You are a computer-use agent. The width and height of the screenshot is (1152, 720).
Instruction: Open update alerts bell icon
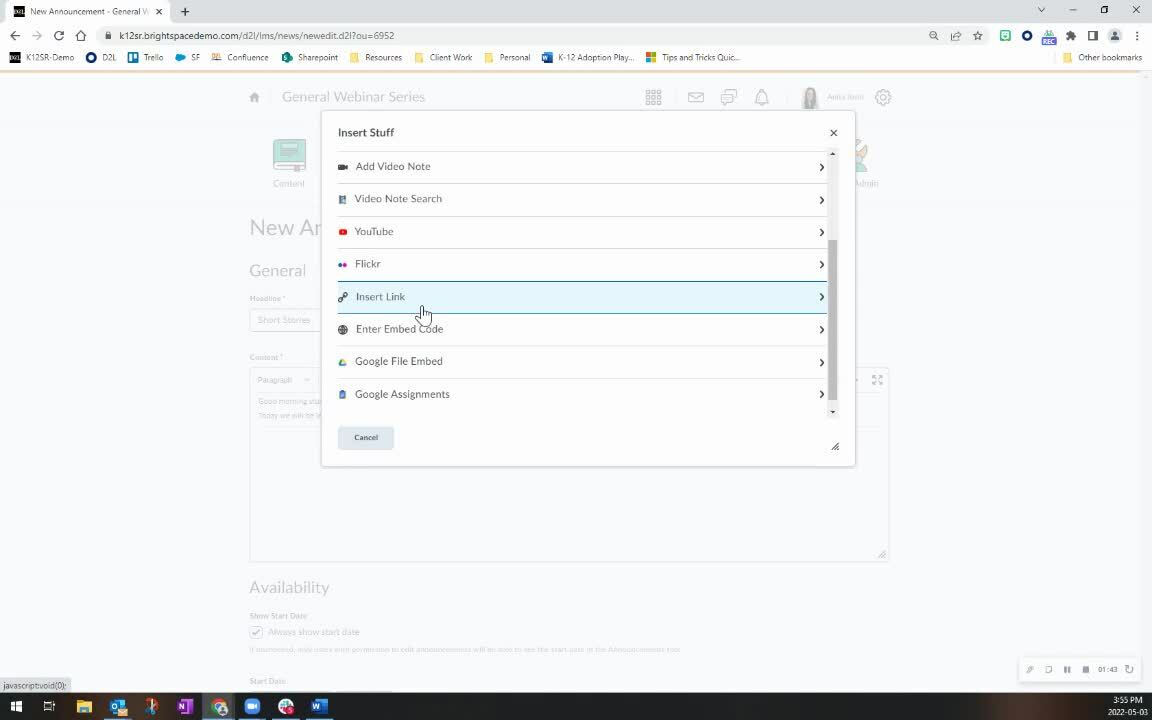point(761,97)
